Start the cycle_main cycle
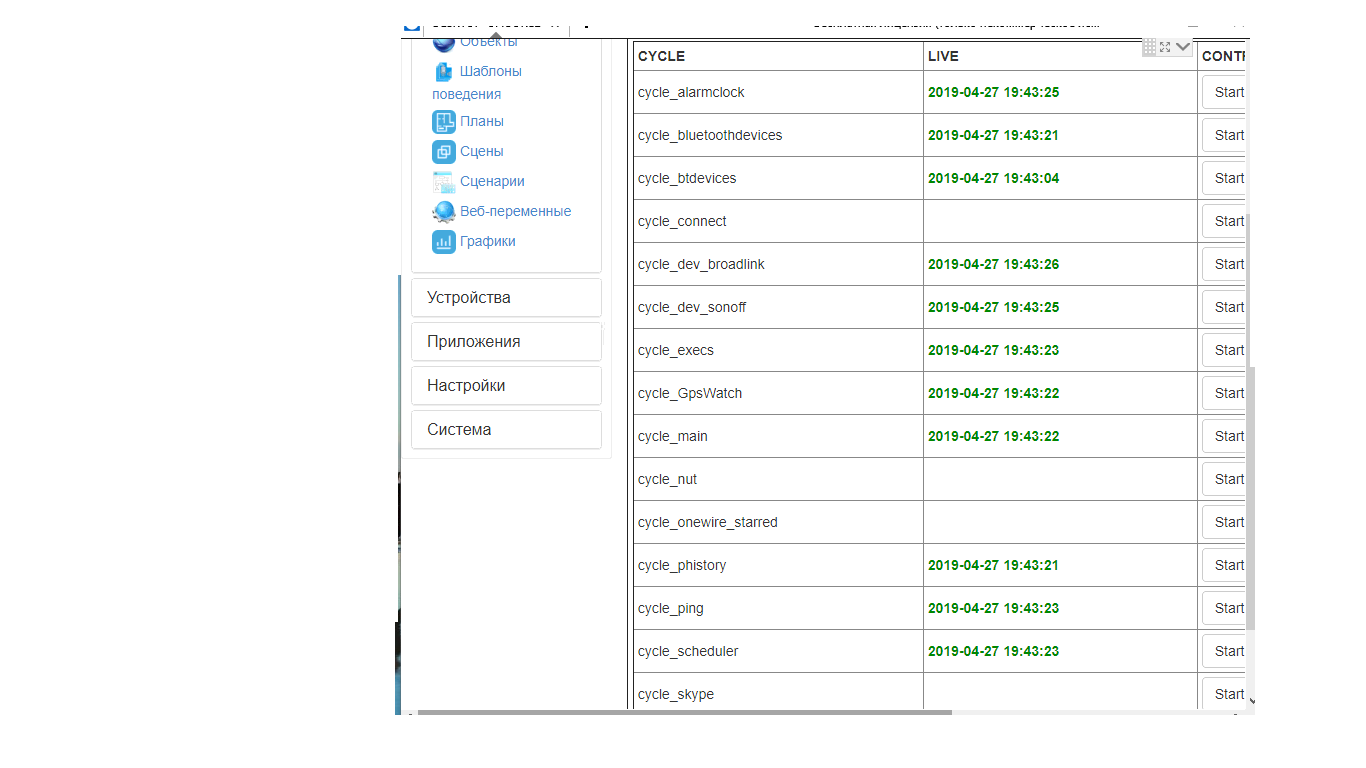Screen dimensions: 1366x768 point(1224,436)
